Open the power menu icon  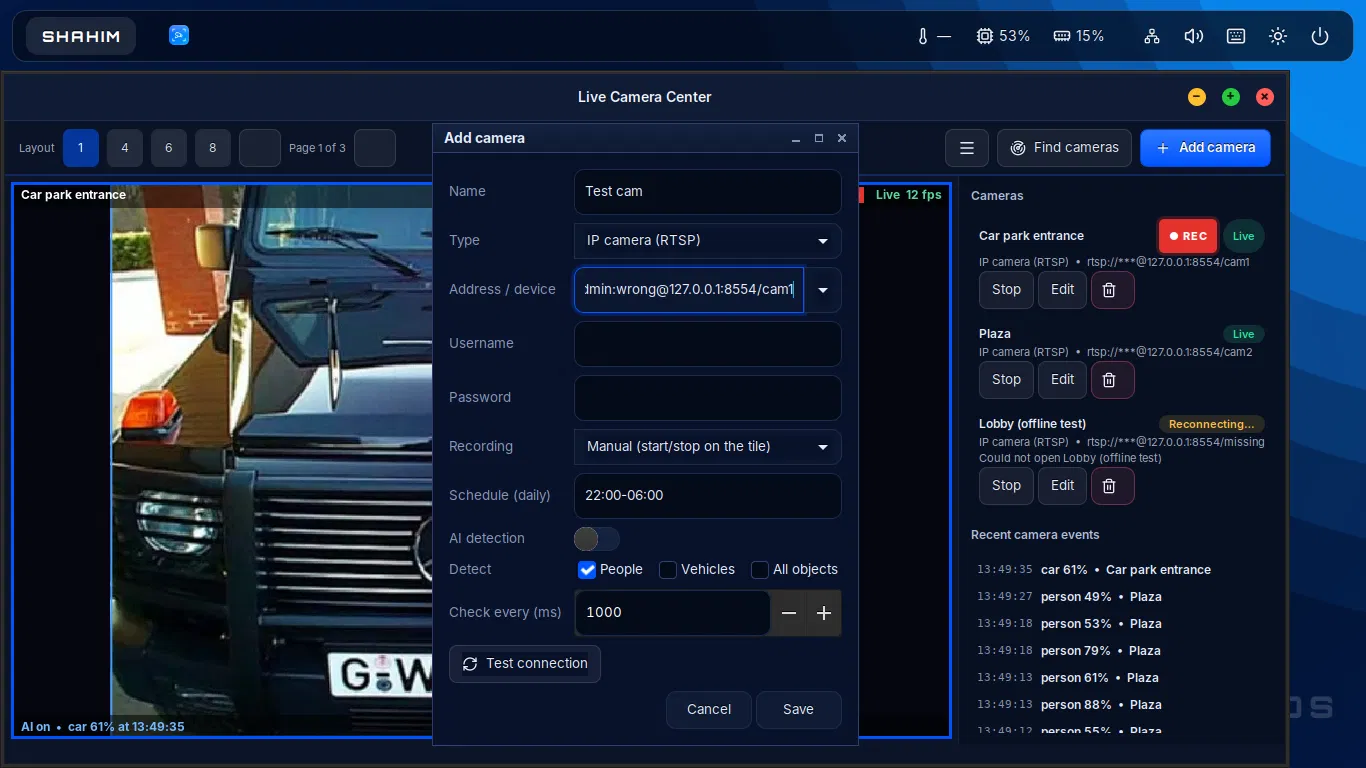pyautogui.click(x=1320, y=36)
